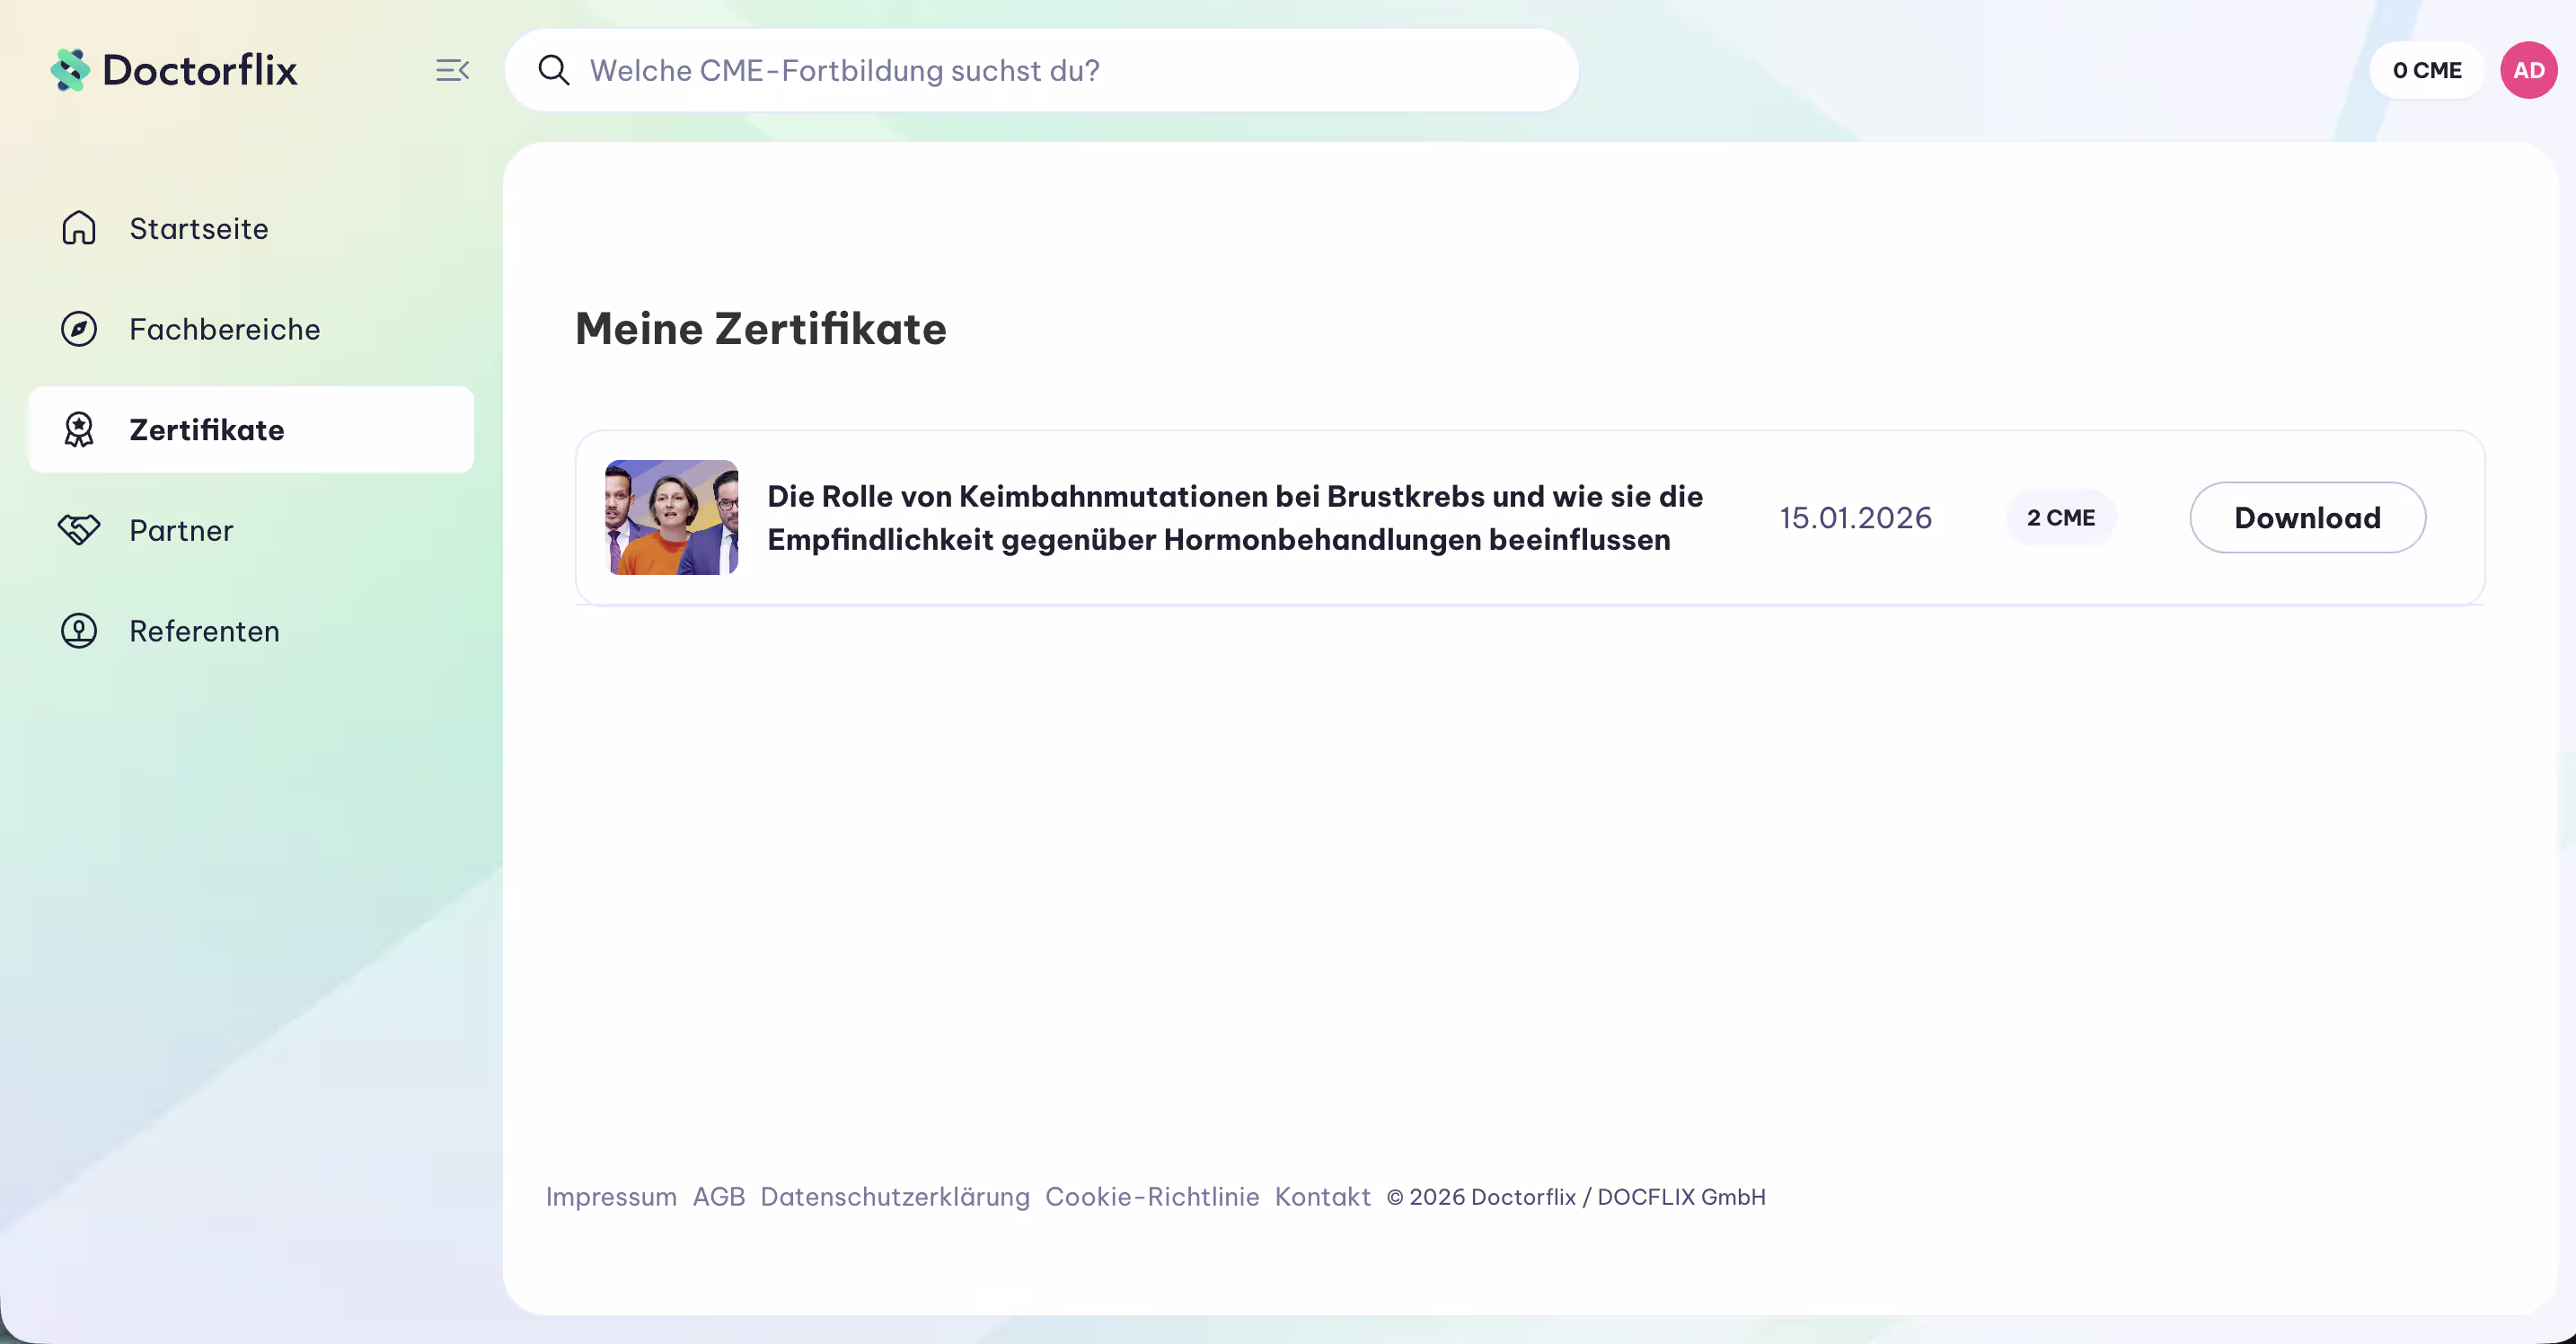Open the AGB page
Viewport: 2576px width, 1344px height.
719,1197
